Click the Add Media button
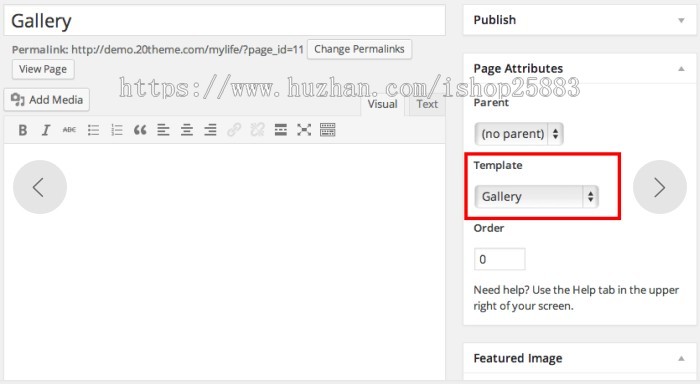The width and height of the screenshot is (700, 384). [47, 100]
